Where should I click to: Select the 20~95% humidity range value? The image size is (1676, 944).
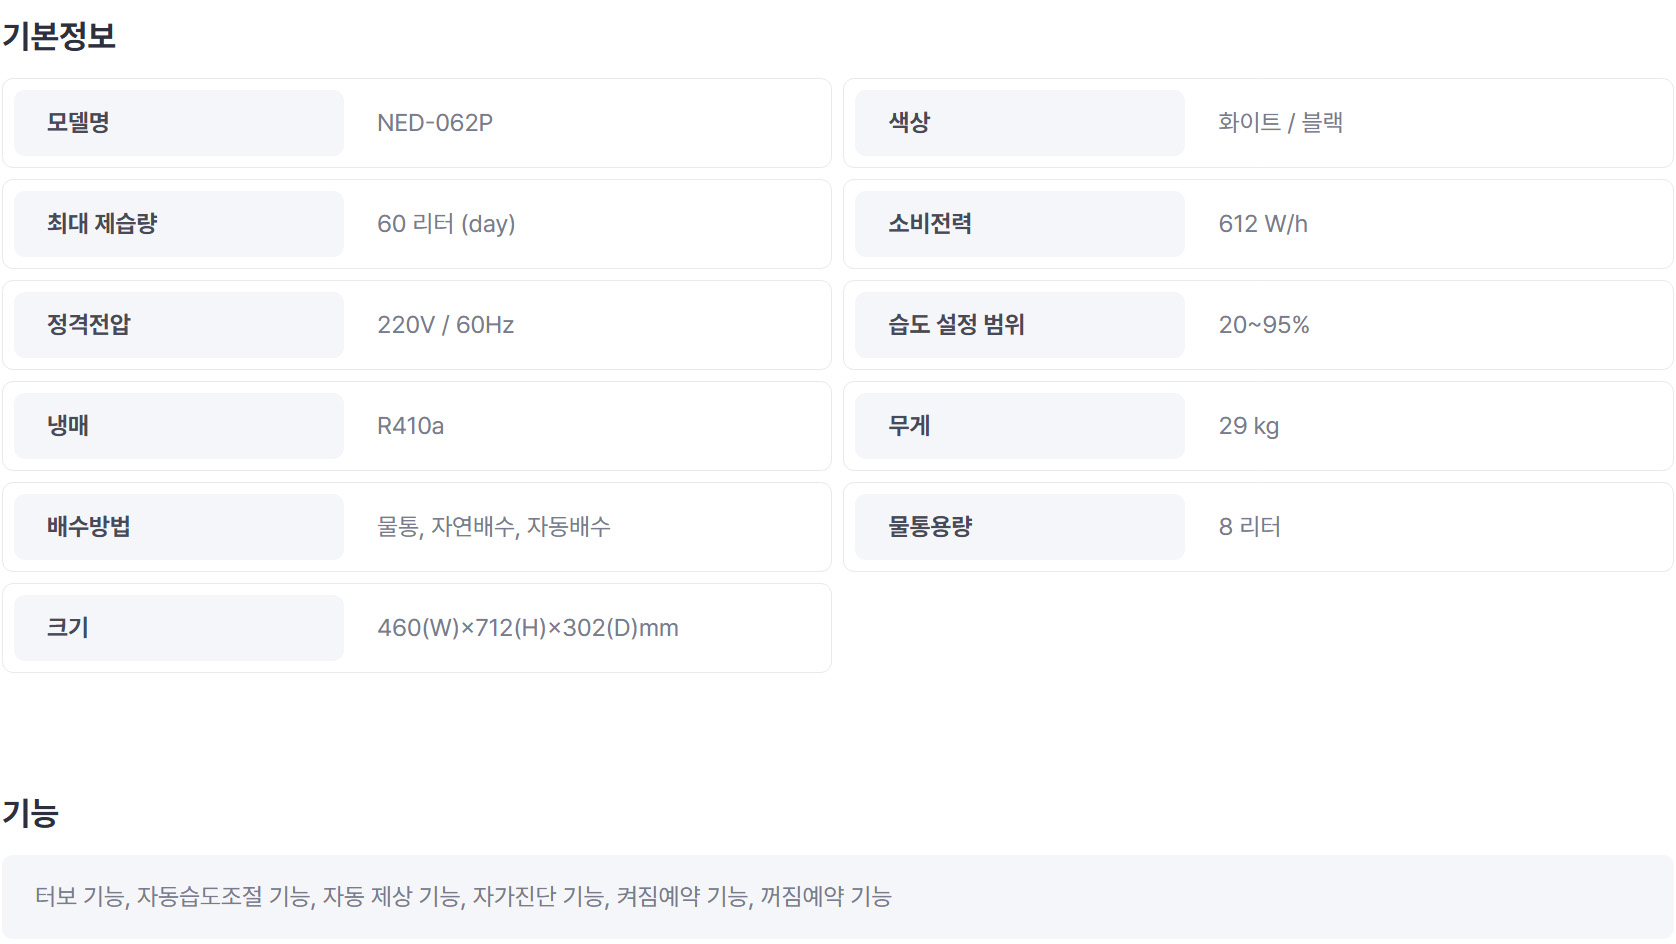click(1264, 325)
